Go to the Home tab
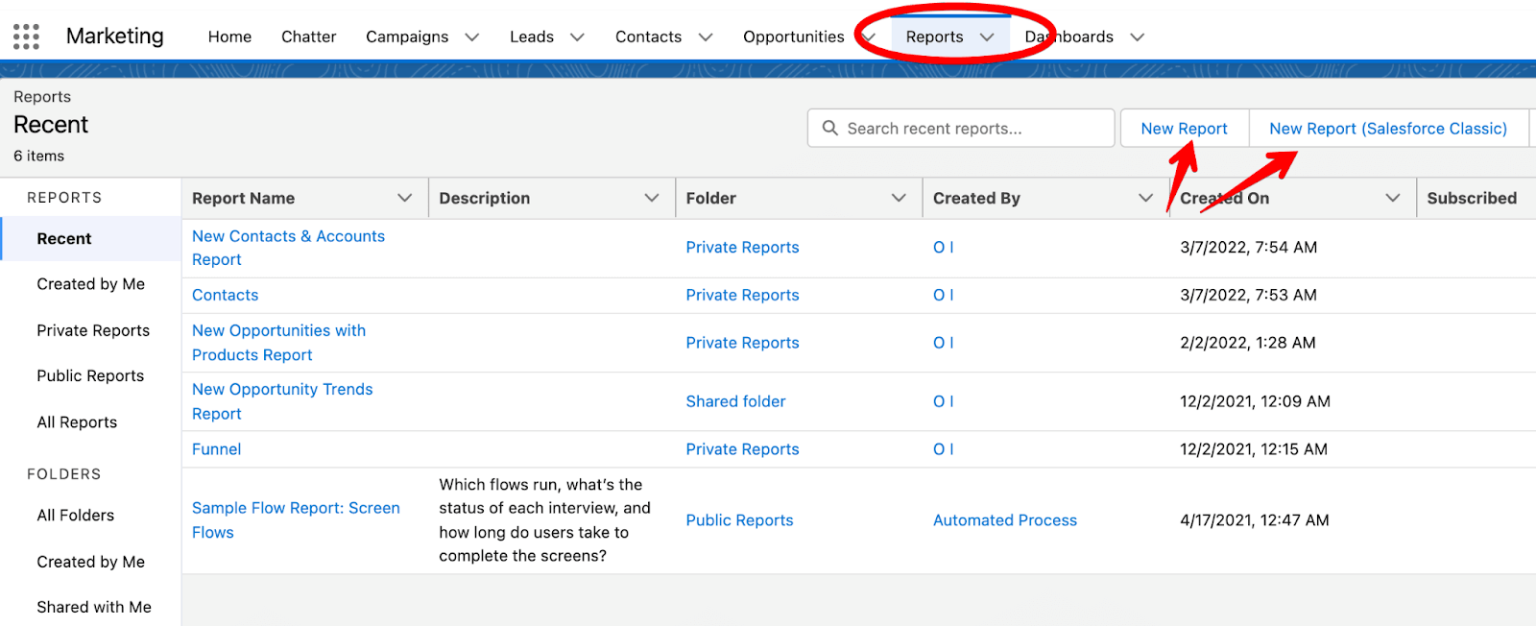The height and width of the screenshot is (626, 1536). 229,36
